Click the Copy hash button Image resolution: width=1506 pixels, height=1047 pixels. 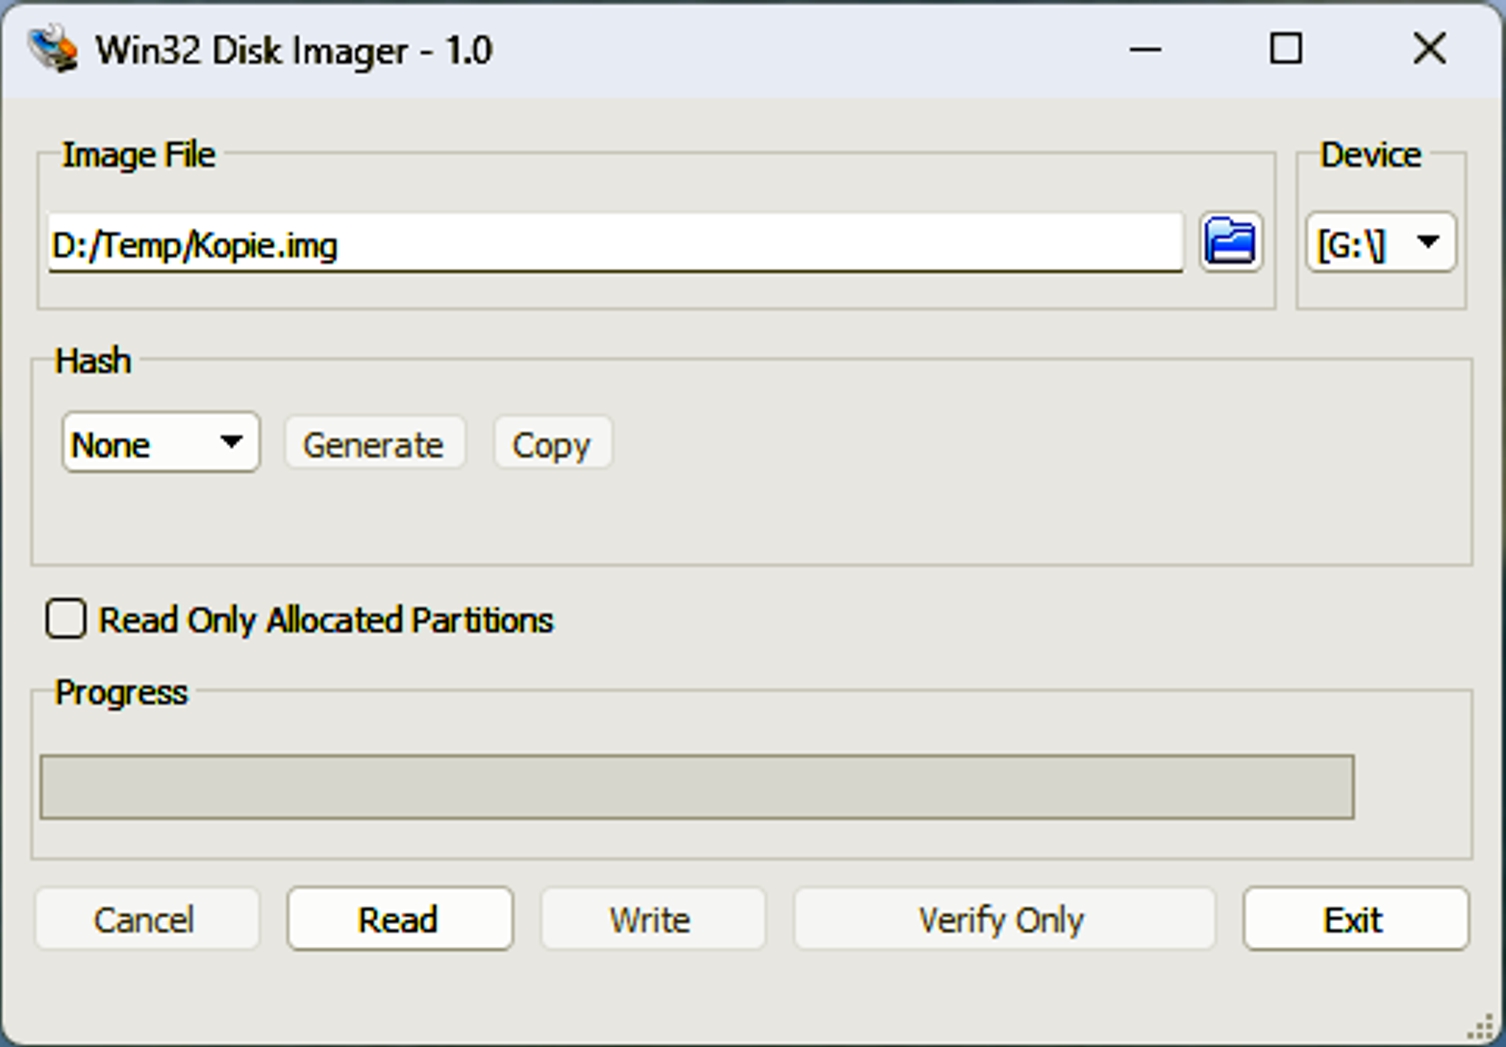coord(552,444)
